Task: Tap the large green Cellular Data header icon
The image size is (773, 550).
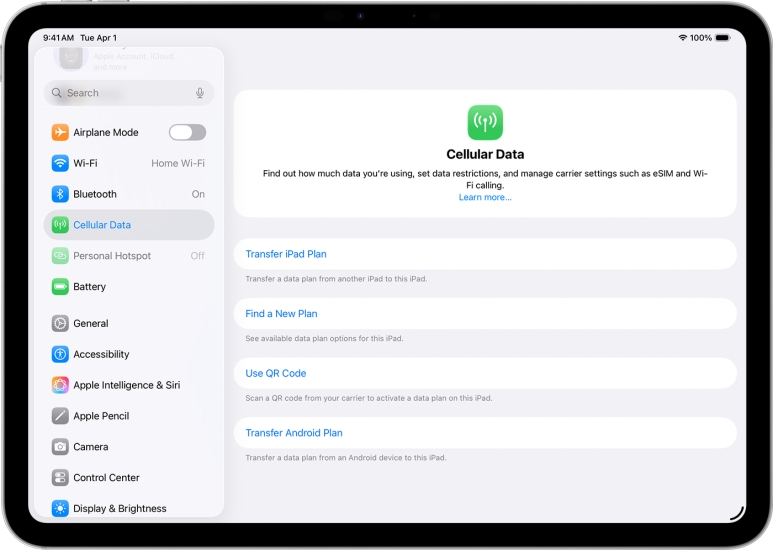Action: tap(485, 122)
